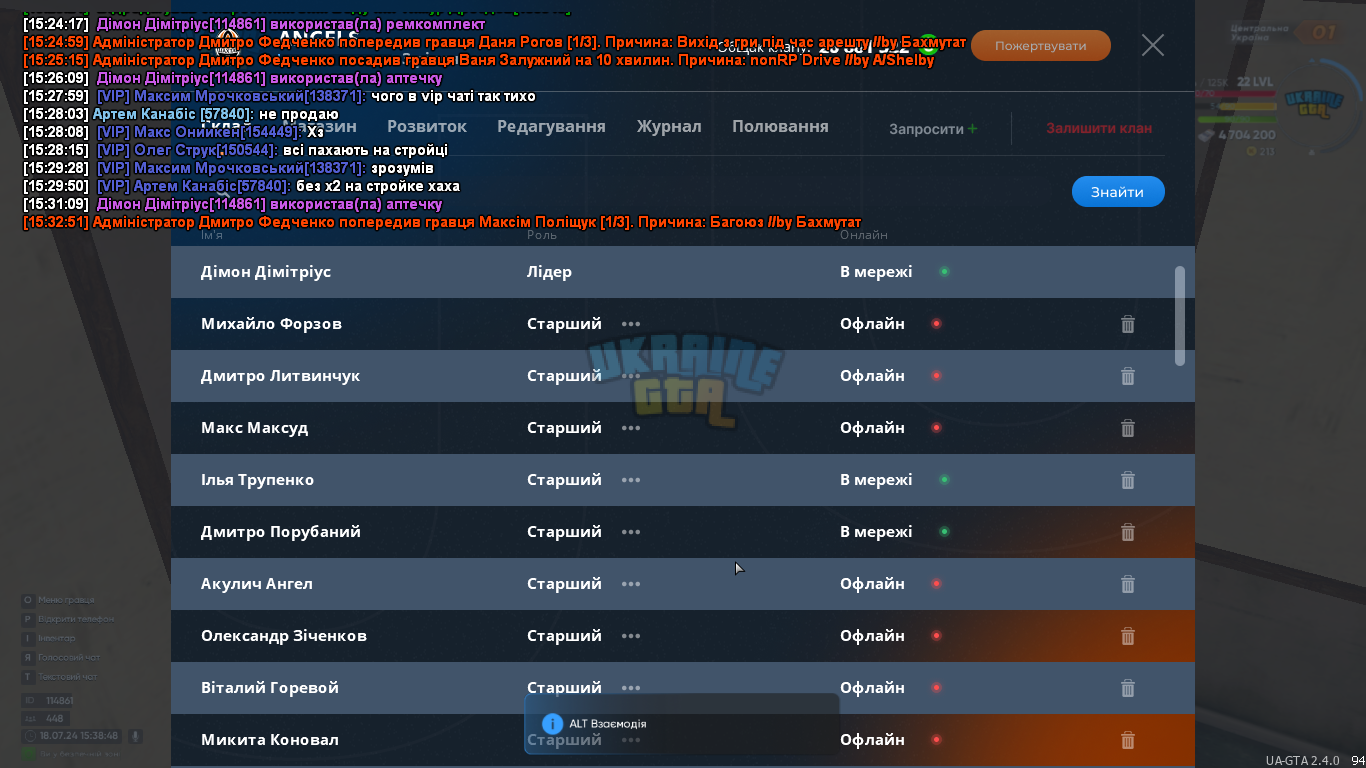The width and height of the screenshot is (1366, 768).
Task: Close the clan window with X
Action: point(1153,45)
